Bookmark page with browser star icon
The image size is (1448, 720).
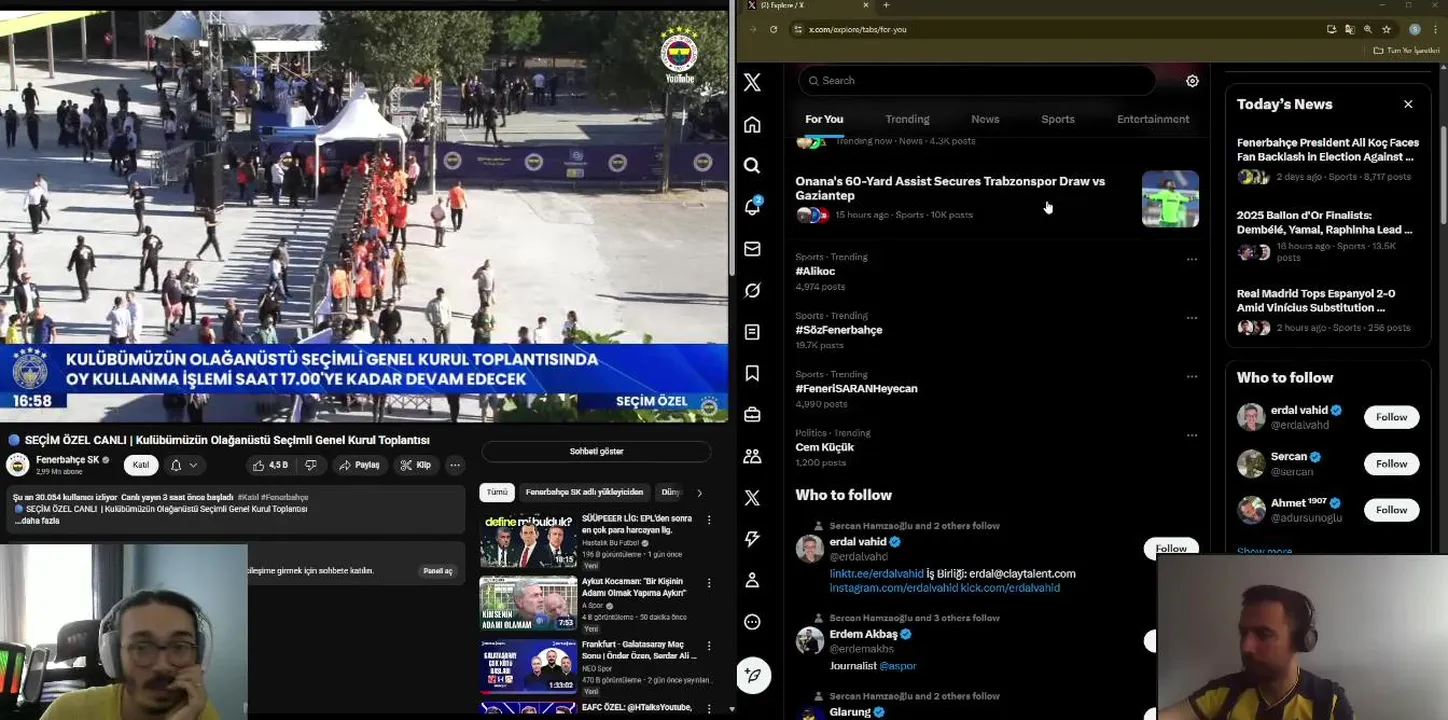point(1386,29)
